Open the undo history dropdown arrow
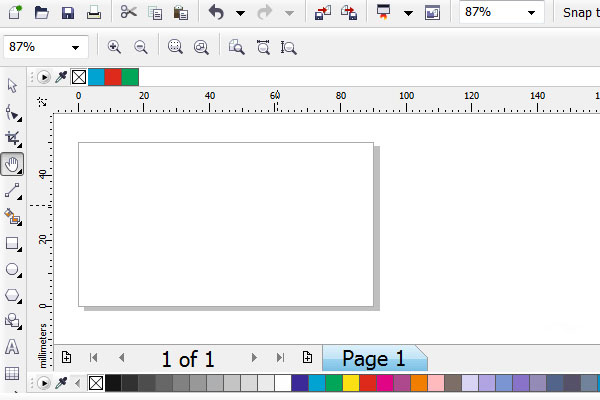600x400 pixels. tap(240, 13)
